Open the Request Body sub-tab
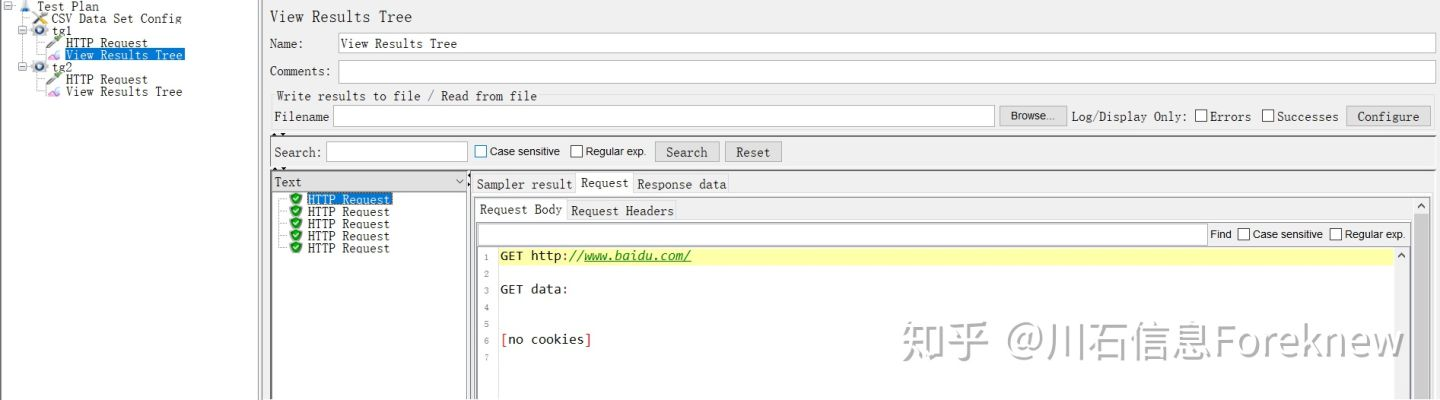The height and width of the screenshot is (400, 1440). [521, 209]
